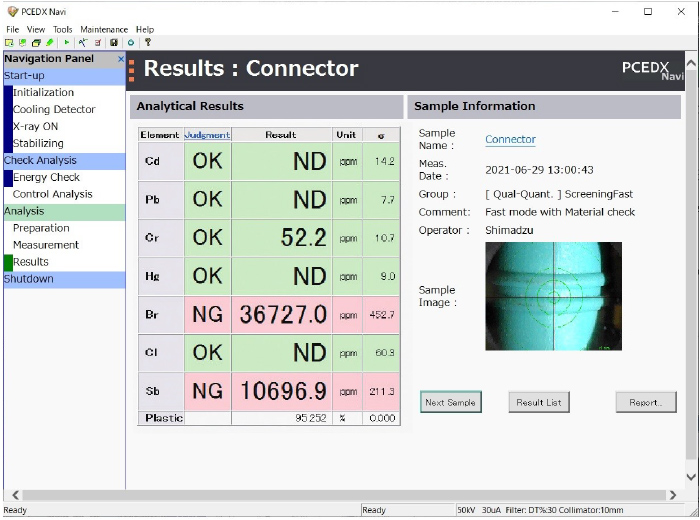Select Start-up section in Navigation Panel
700x520 pixels.
coord(64,76)
